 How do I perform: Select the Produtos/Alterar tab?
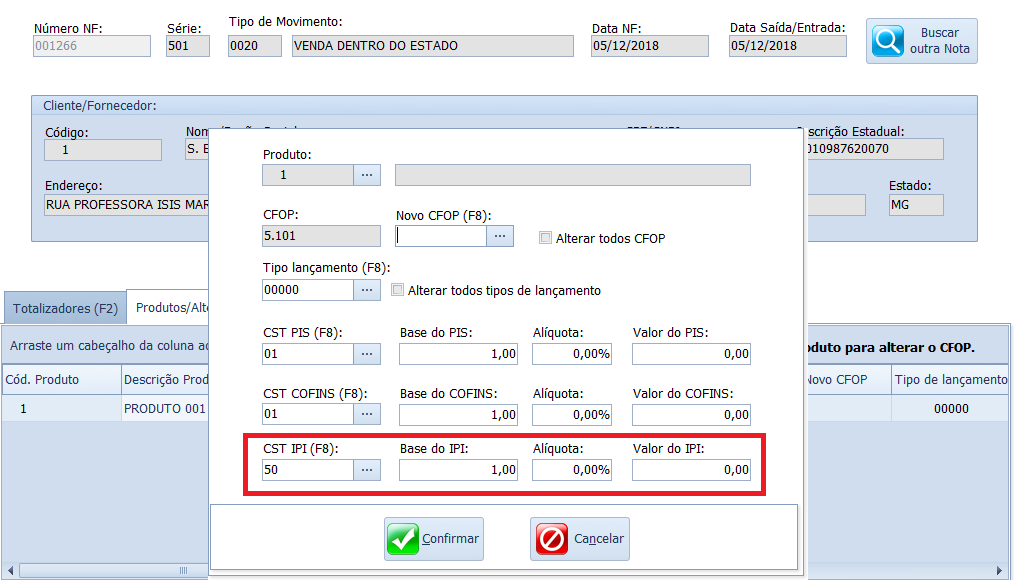170,308
